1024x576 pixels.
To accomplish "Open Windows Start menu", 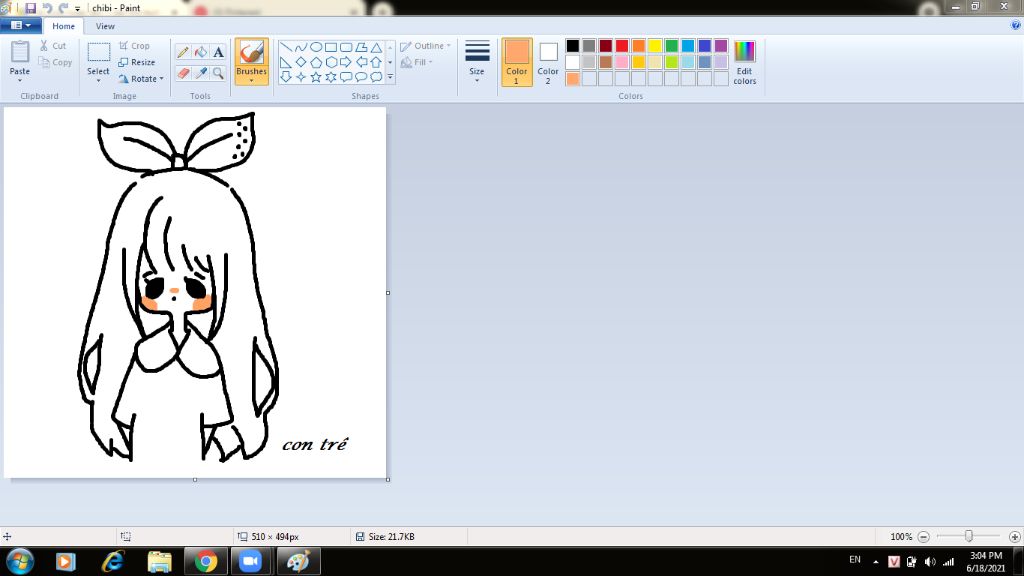I will tap(20, 562).
